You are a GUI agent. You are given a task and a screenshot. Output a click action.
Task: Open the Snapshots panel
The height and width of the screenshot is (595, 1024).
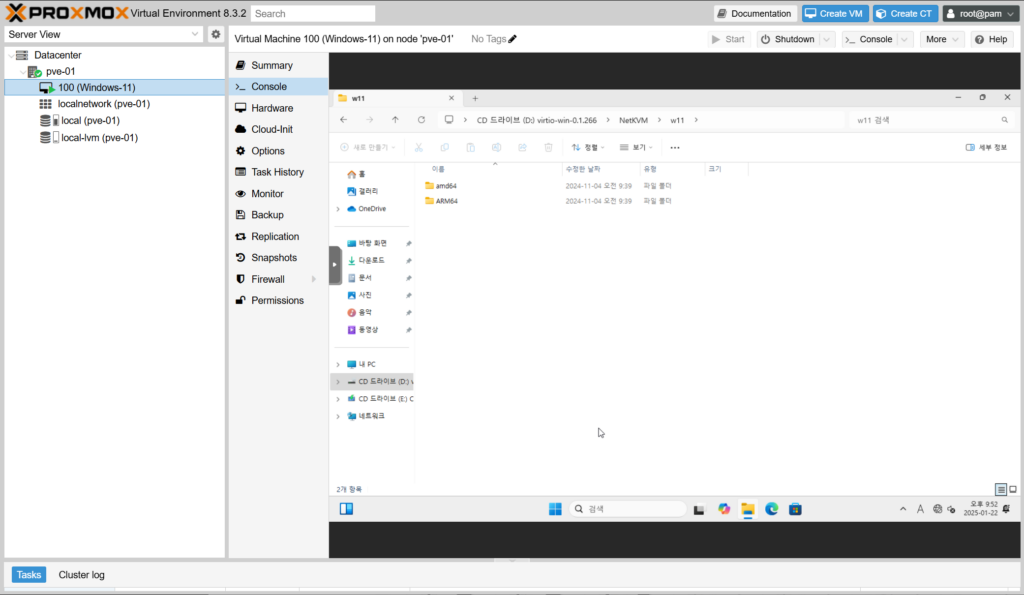pyautogui.click(x=273, y=258)
